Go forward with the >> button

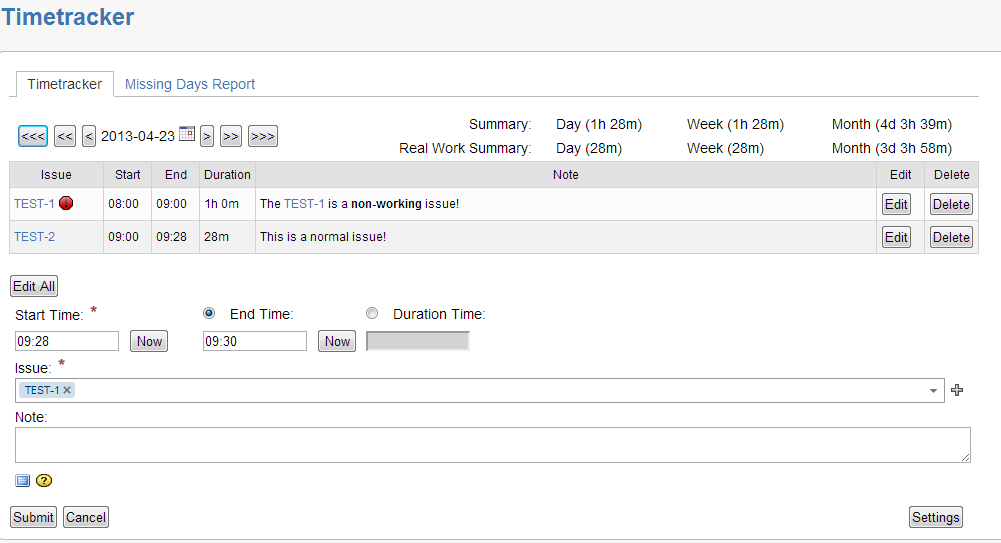[230, 136]
